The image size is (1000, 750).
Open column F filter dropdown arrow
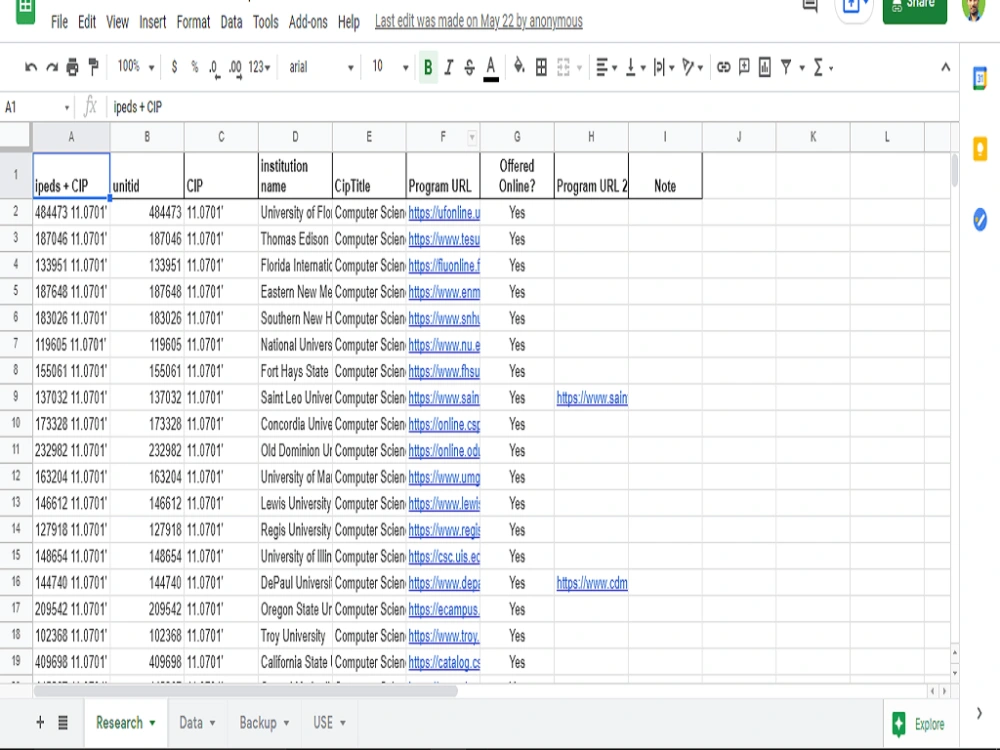point(472,137)
